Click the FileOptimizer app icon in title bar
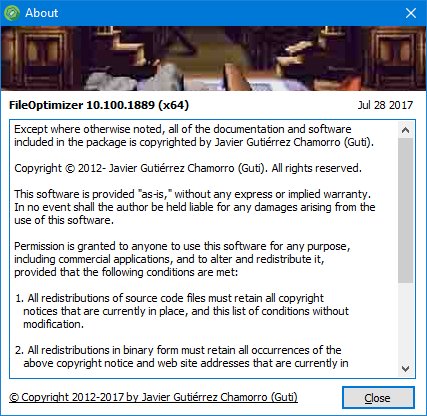427x416 pixels. [12, 13]
